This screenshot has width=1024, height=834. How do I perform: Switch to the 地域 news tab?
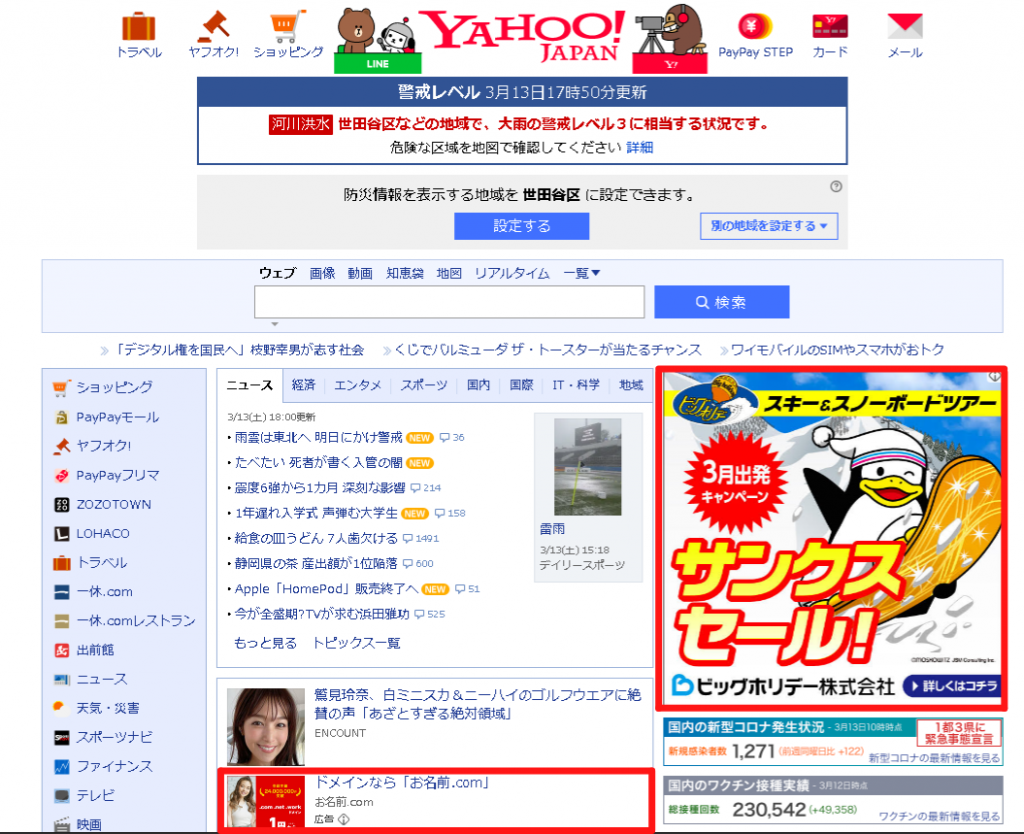pyautogui.click(x=631, y=385)
